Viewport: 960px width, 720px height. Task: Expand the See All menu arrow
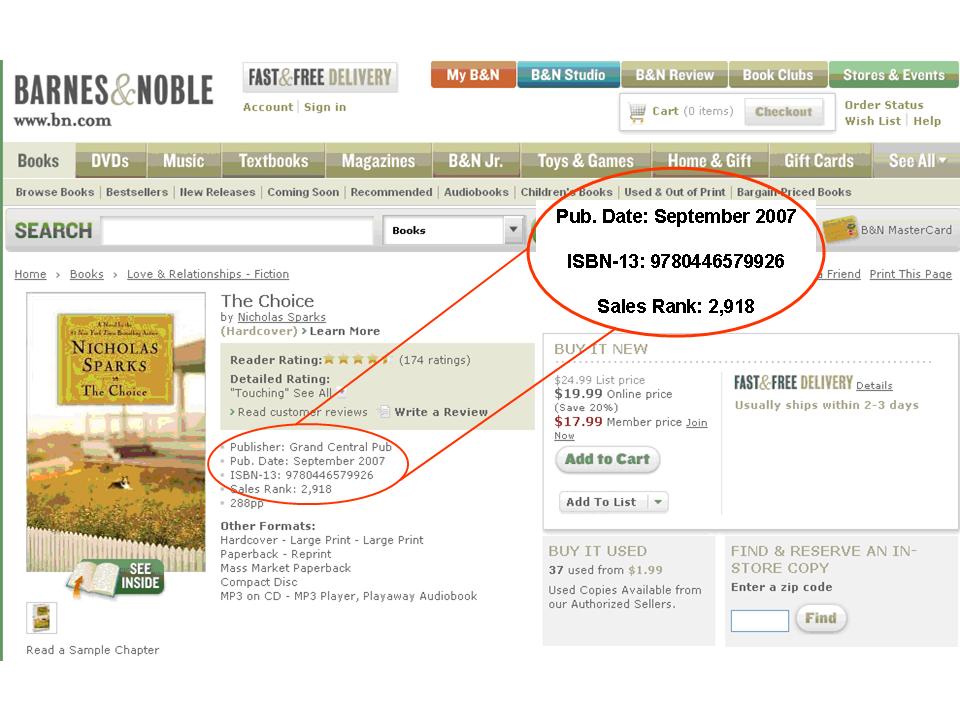coord(942,160)
